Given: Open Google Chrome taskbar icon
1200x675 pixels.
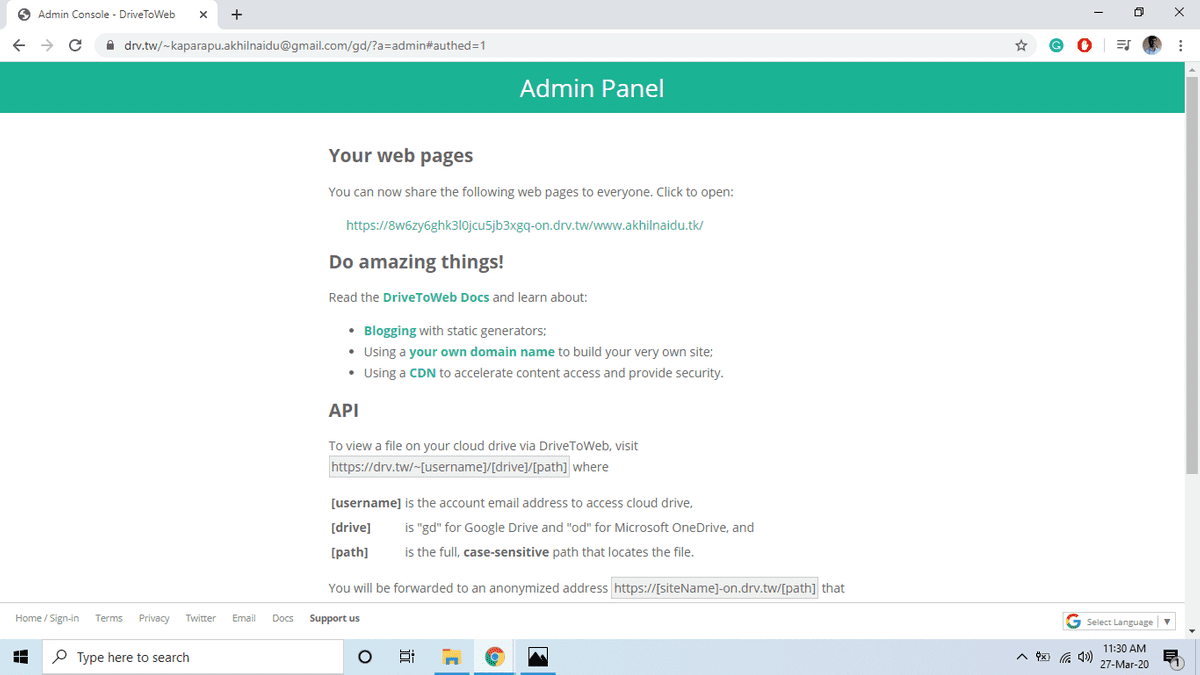Looking at the screenshot, I should (494, 657).
